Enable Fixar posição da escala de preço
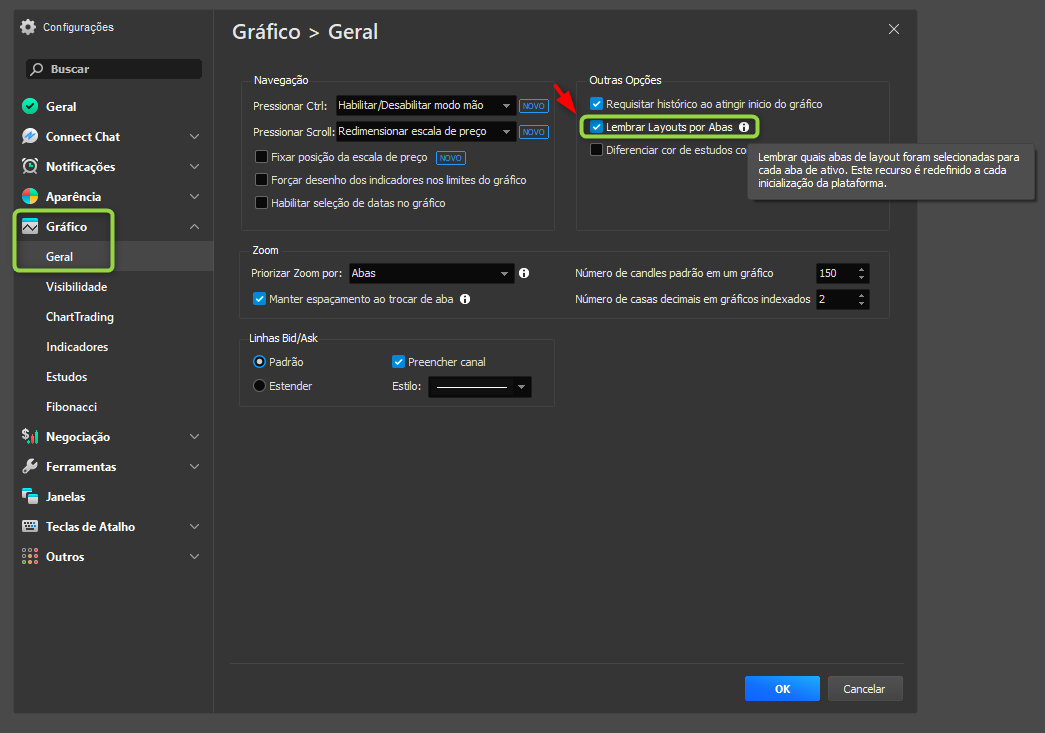Screen dimensions: 1045x733 pyautogui.click(x=262, y=158)
